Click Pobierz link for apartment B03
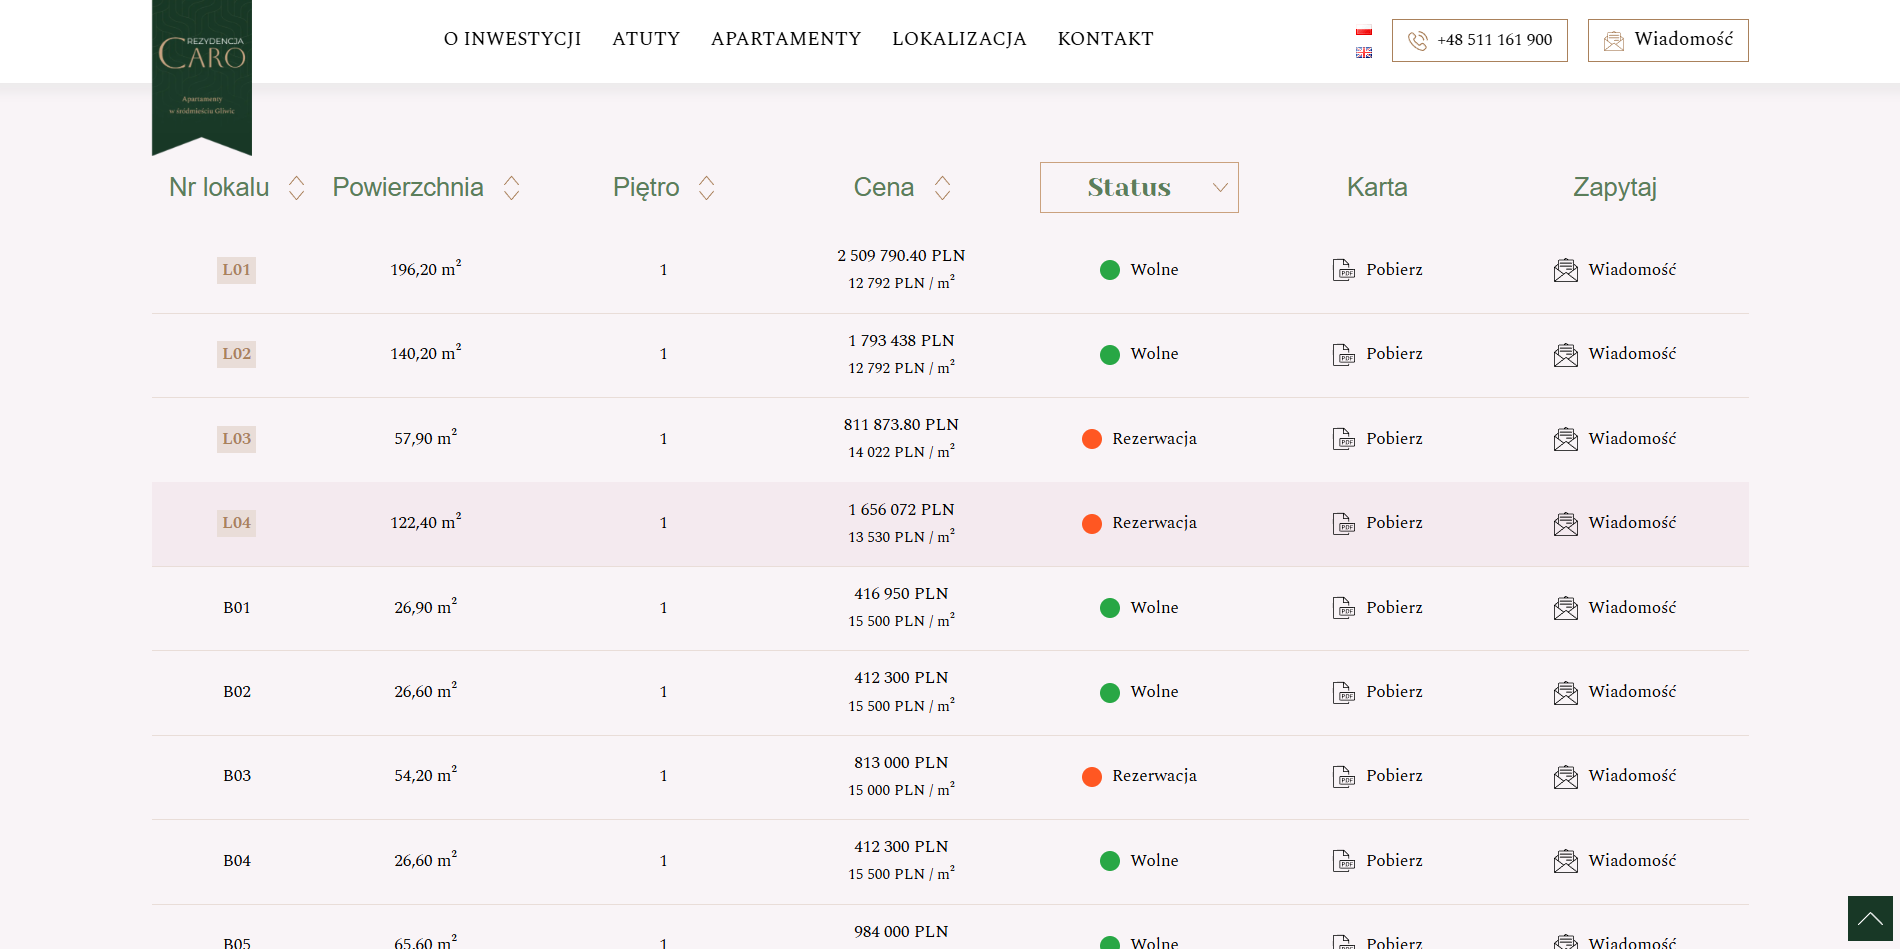This screenshot has width=1900, height=949. click(1393, 776)
